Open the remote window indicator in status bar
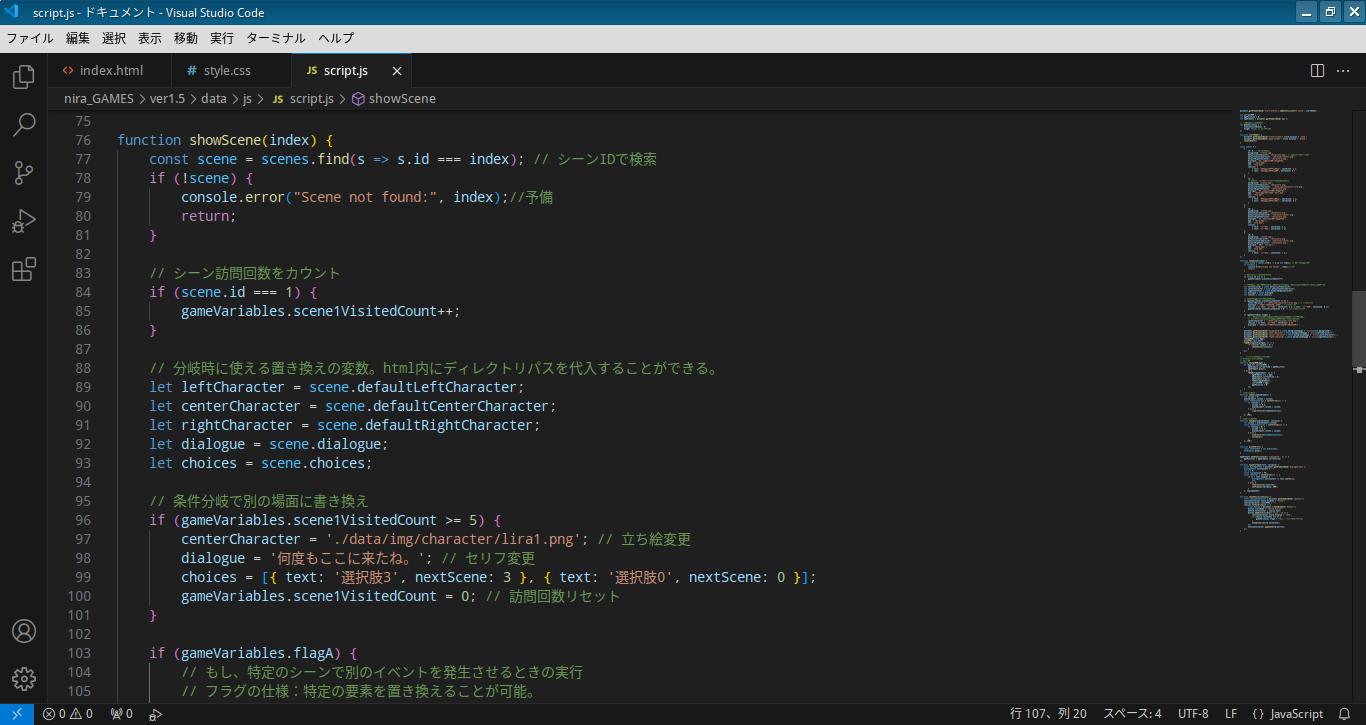The height and width of the screenshot is (725, 1366). [x=17, y=714]
